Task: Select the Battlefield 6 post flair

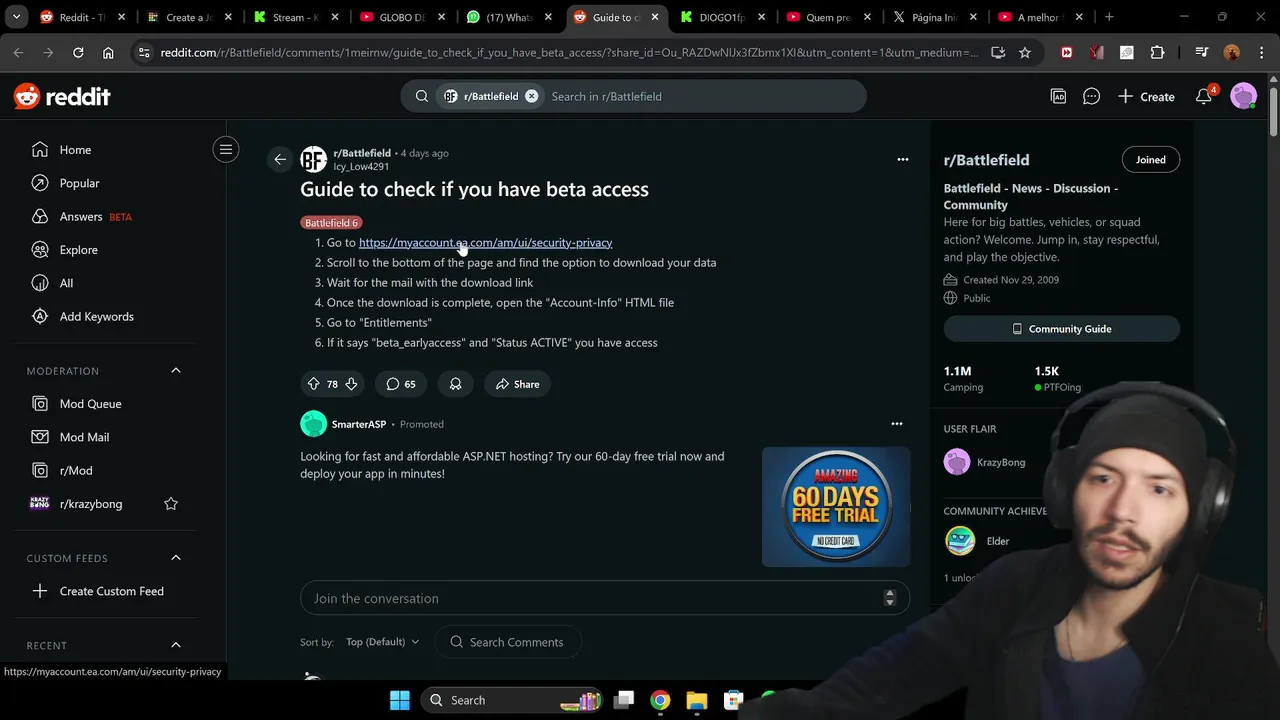Action: [331, 222]
